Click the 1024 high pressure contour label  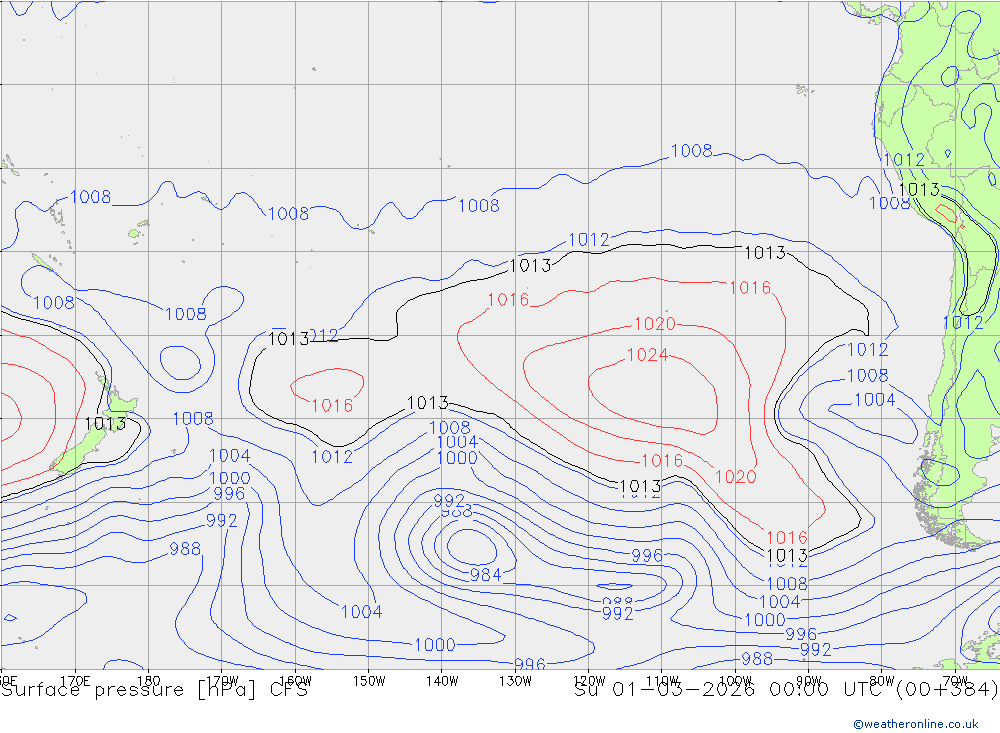(x=647, y=355)
